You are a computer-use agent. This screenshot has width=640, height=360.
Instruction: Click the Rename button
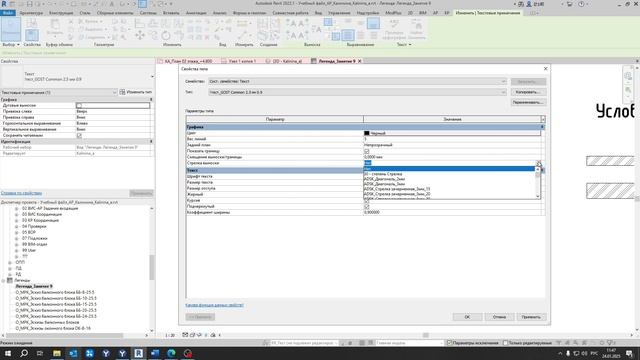point(528,102)
